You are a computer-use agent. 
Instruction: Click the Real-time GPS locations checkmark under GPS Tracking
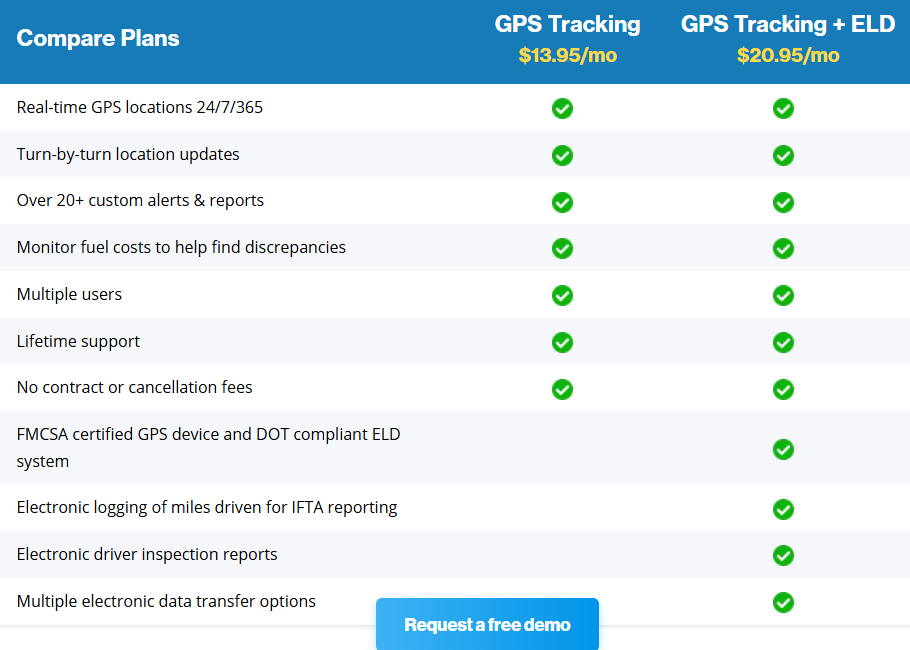pos(562,109)
